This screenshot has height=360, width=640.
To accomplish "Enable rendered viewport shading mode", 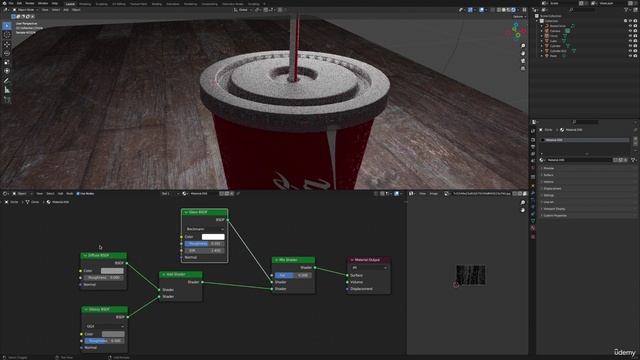I will (513, 10).
